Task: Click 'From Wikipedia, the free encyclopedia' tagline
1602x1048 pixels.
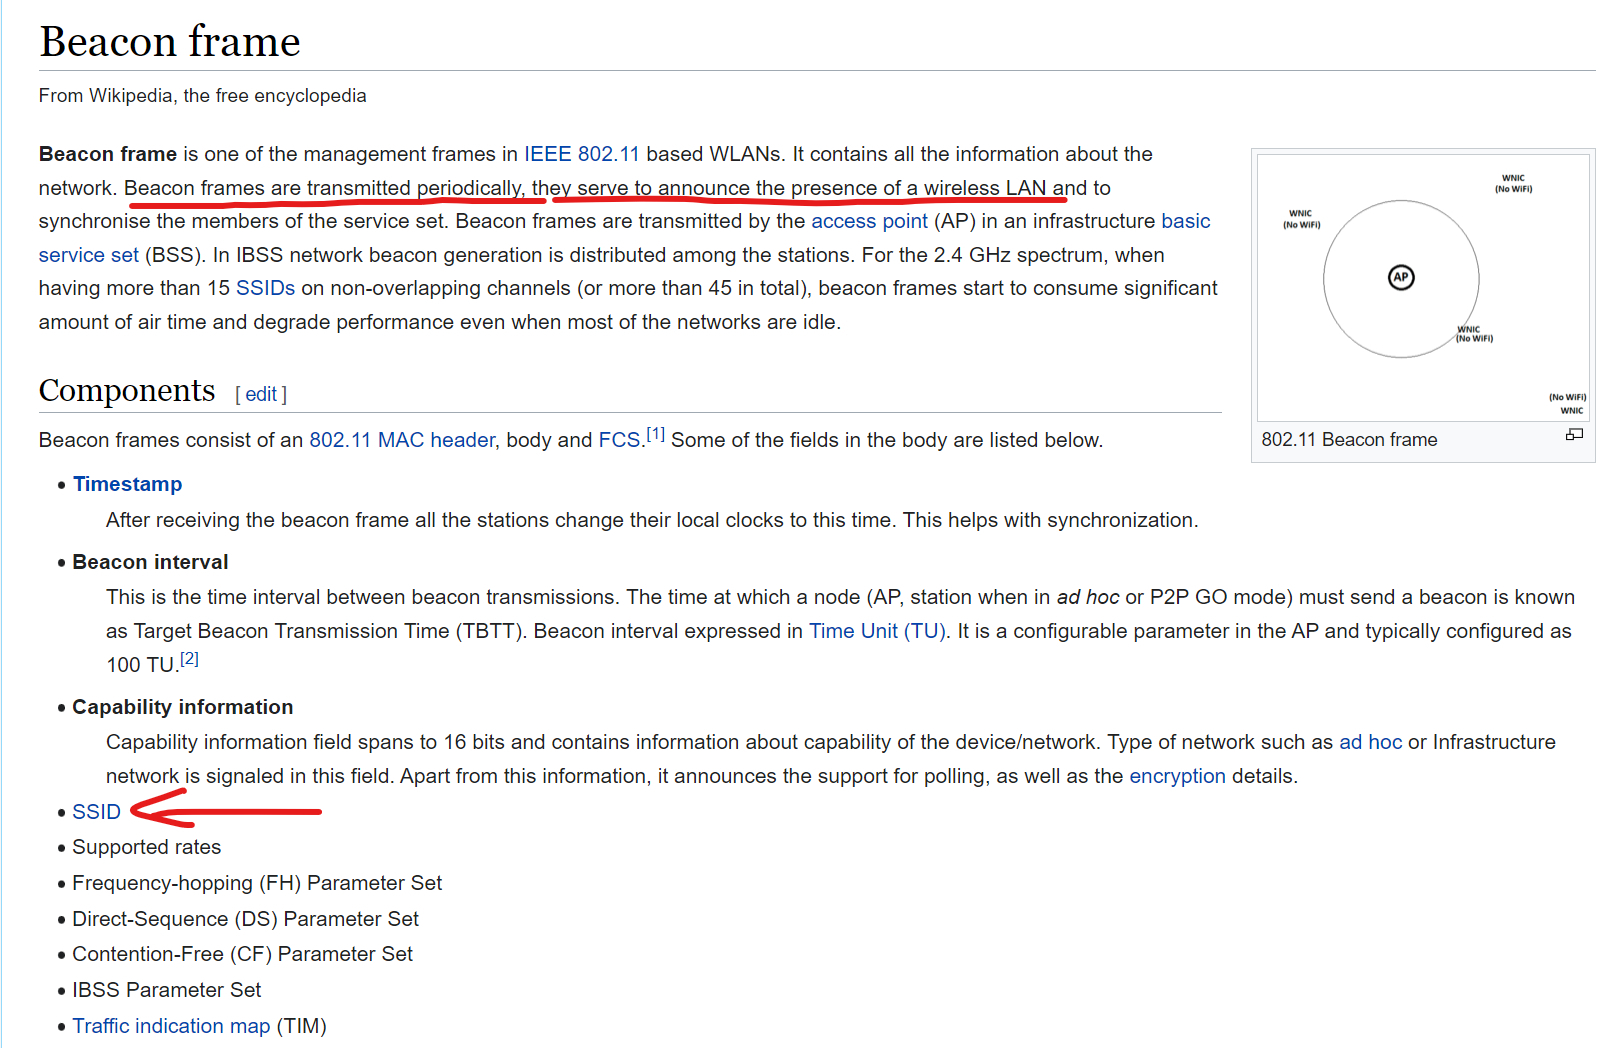Action: coord(203,95)
